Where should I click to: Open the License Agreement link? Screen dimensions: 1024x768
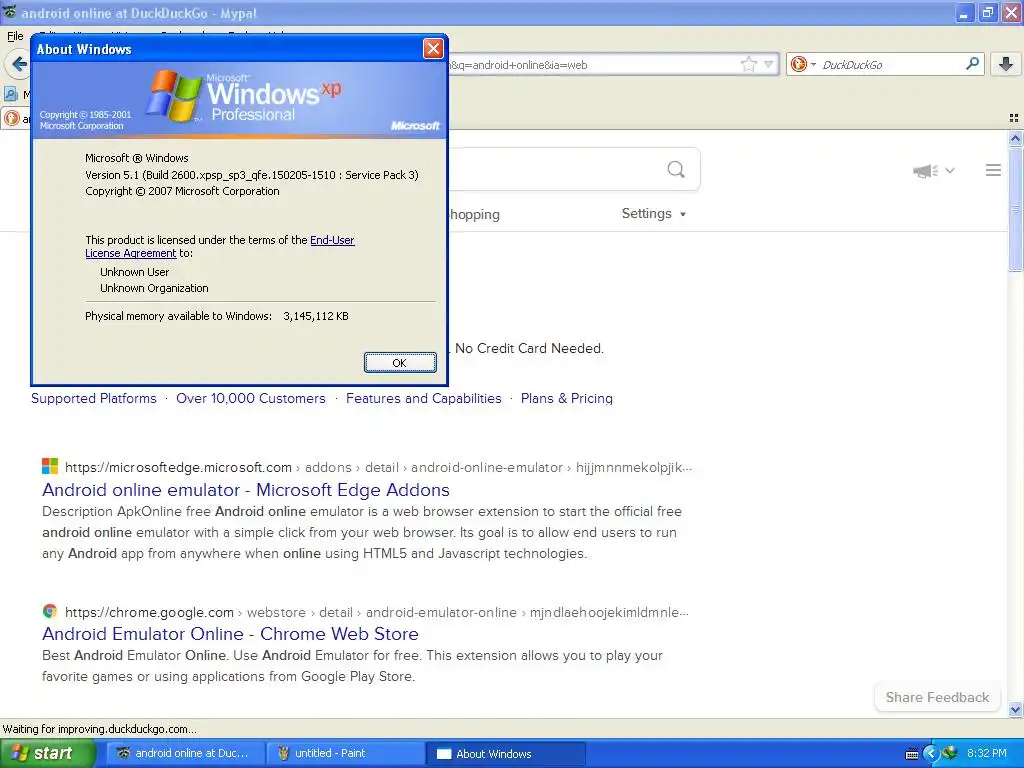click(x=131, y=253)
